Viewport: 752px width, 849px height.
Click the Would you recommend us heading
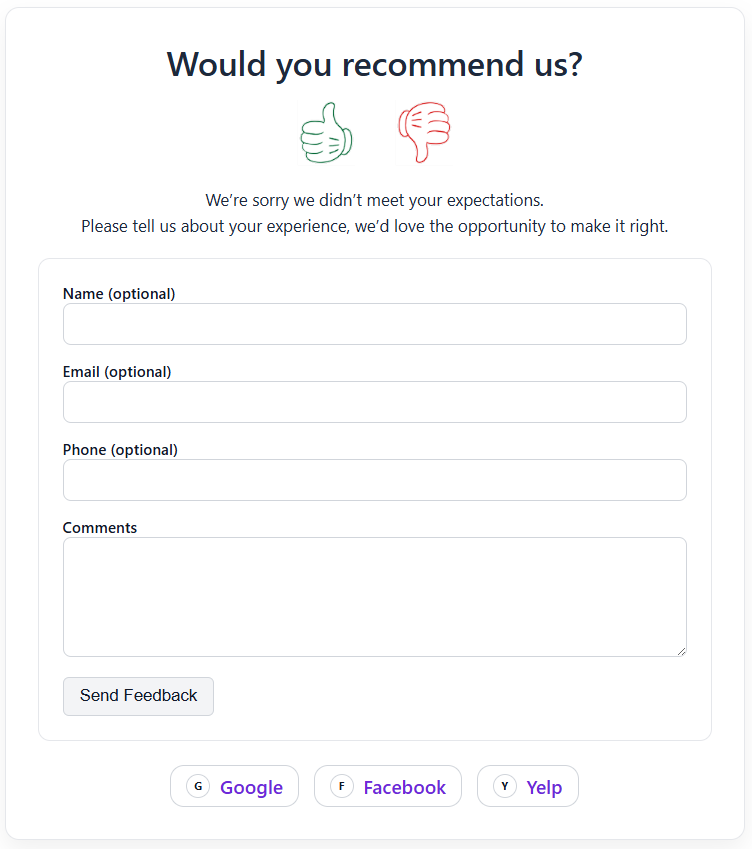pyautogui.click(x=376, y=64)
